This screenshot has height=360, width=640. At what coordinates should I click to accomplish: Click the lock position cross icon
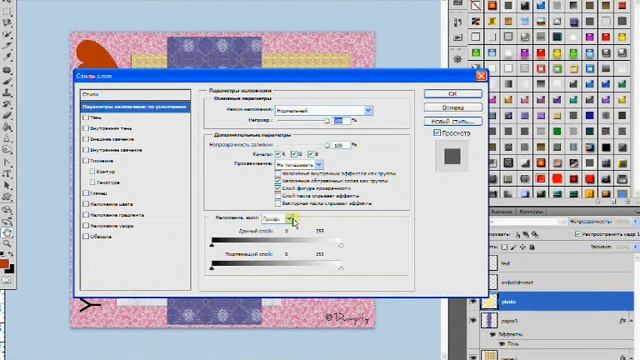point(523,247)
